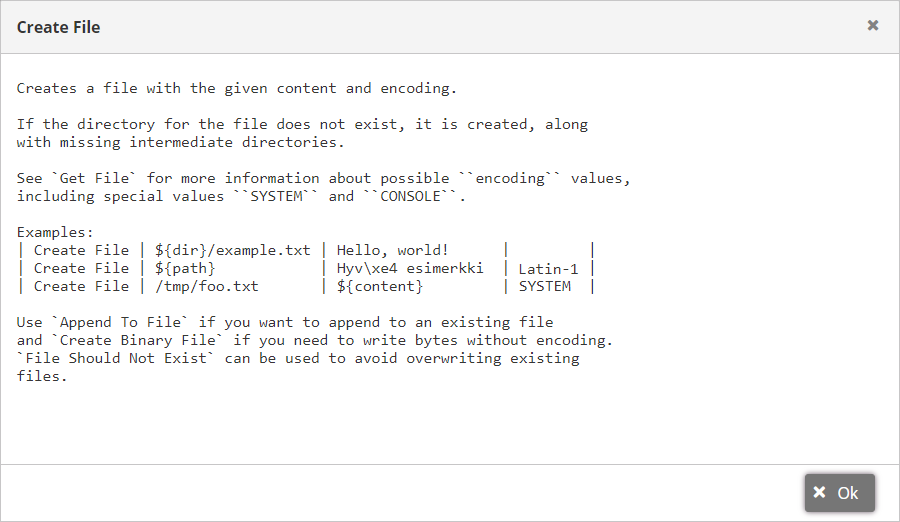Click the first line describing file creation
Viewport: 900px width, 522px height.
pyautogui.click(x=236, y=88)
